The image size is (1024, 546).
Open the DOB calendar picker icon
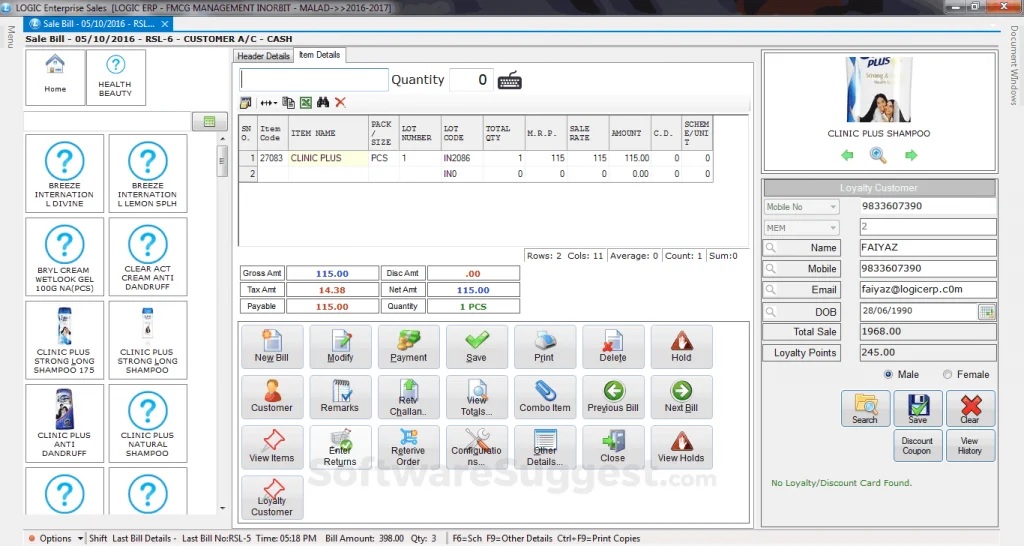click(x=986, y=312)
